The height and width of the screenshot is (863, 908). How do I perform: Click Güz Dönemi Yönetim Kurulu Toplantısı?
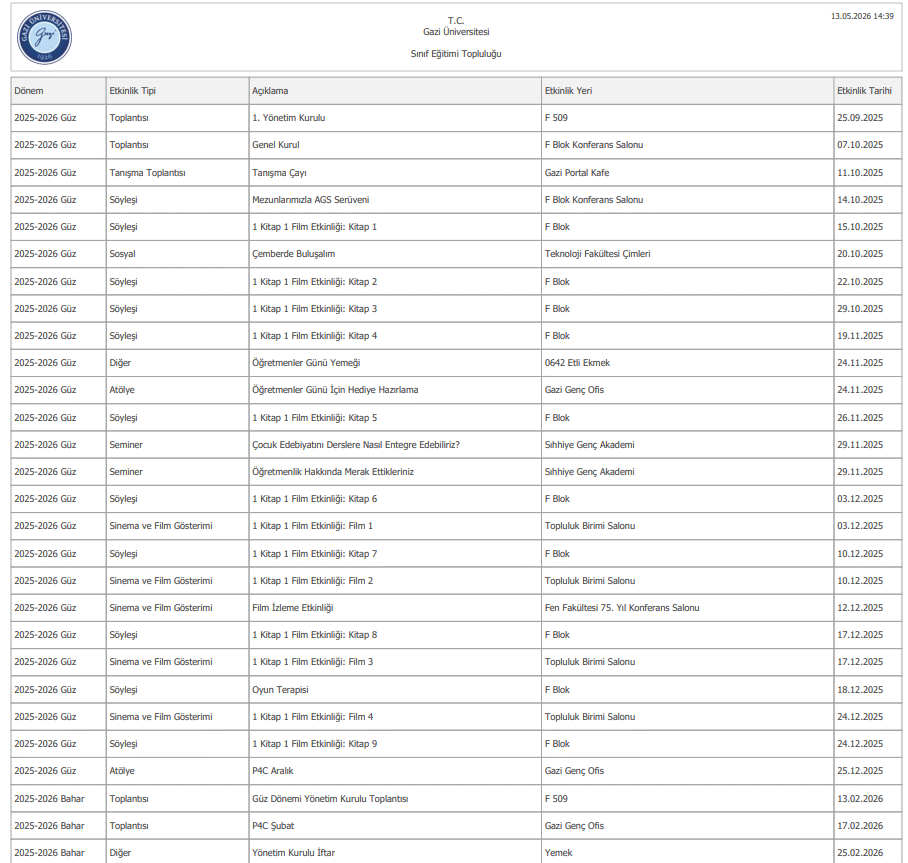tap(395, 799)
